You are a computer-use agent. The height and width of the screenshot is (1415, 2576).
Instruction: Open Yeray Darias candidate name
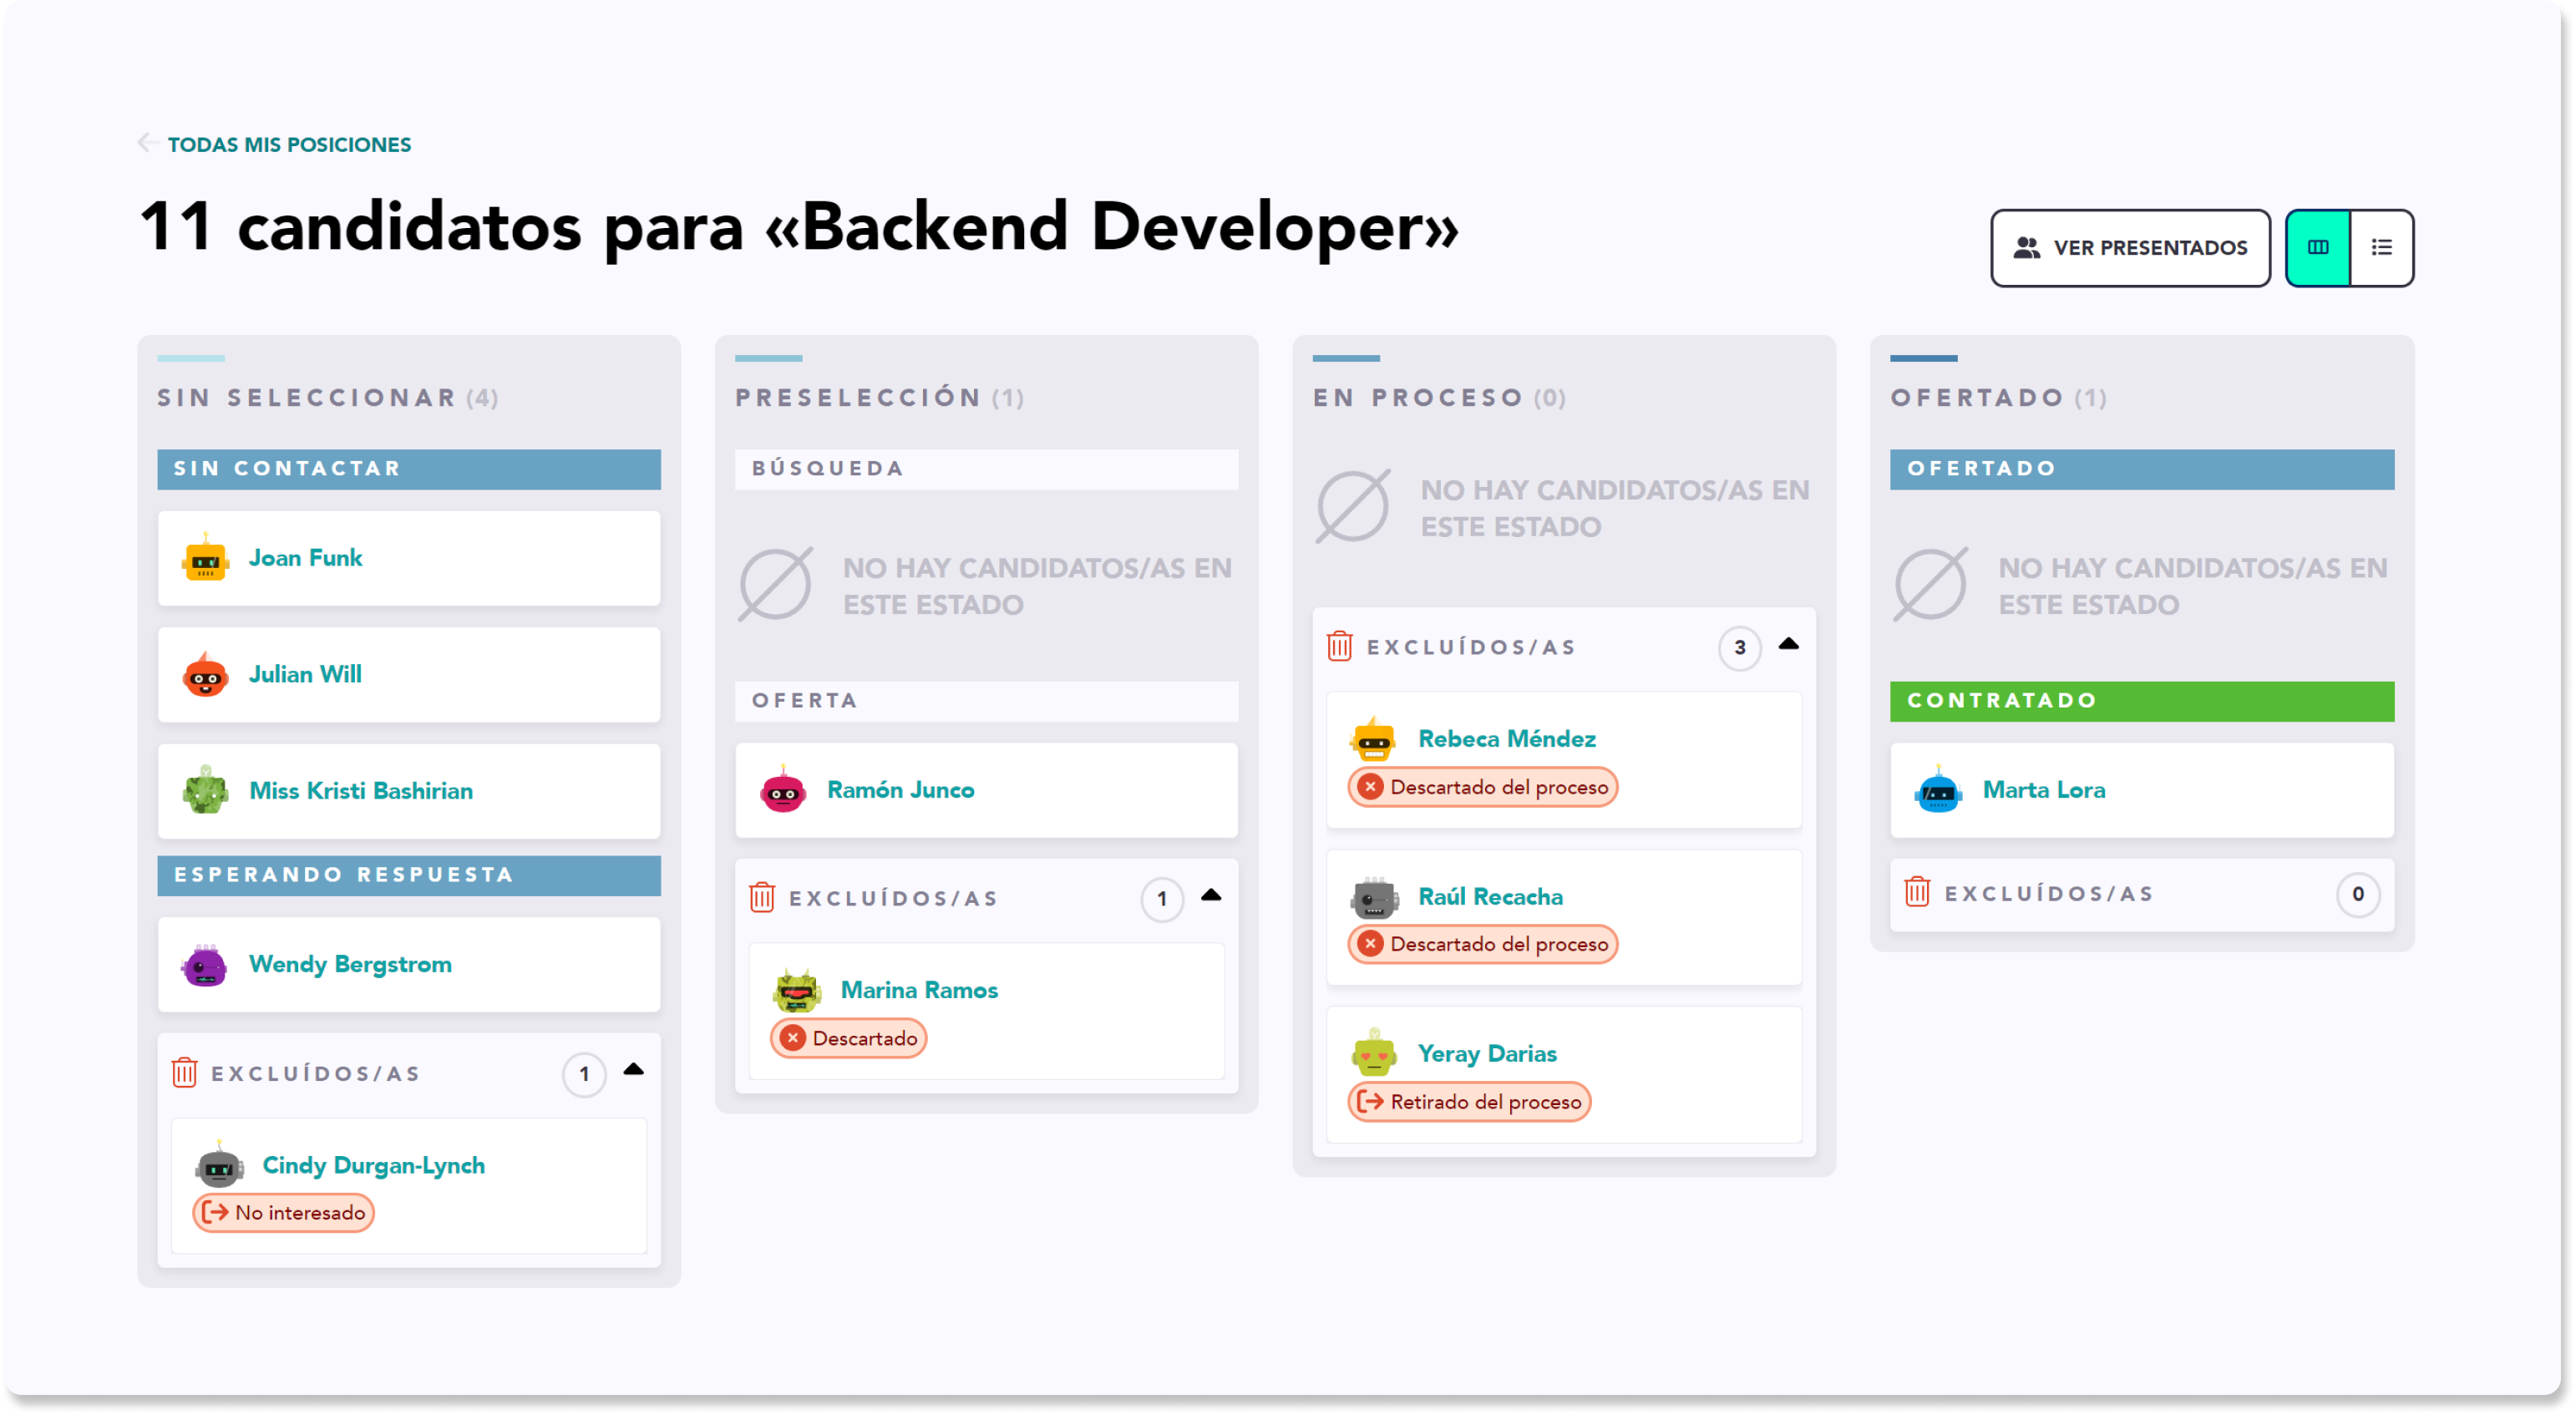[1487, 1054]
